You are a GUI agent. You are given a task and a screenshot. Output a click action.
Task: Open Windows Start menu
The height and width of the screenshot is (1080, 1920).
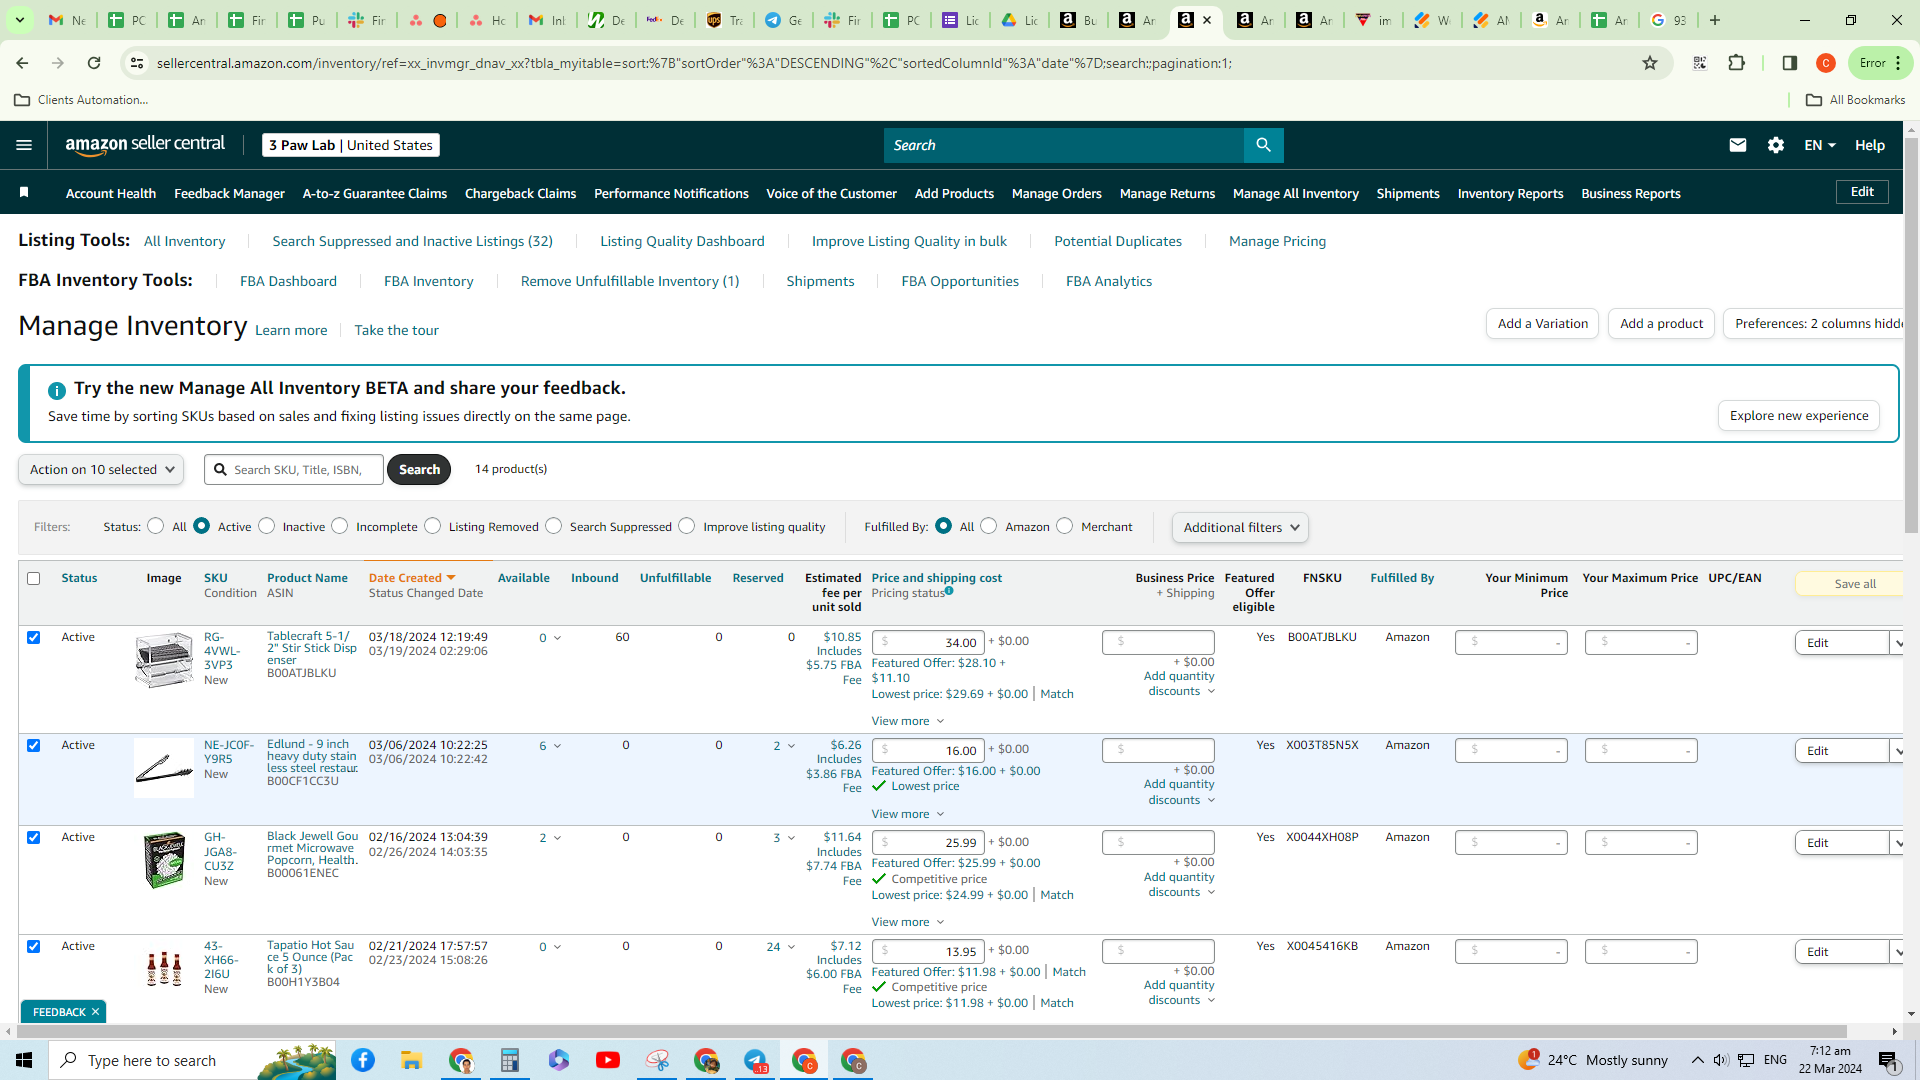pyautogui.click(x=24, y=1060)
